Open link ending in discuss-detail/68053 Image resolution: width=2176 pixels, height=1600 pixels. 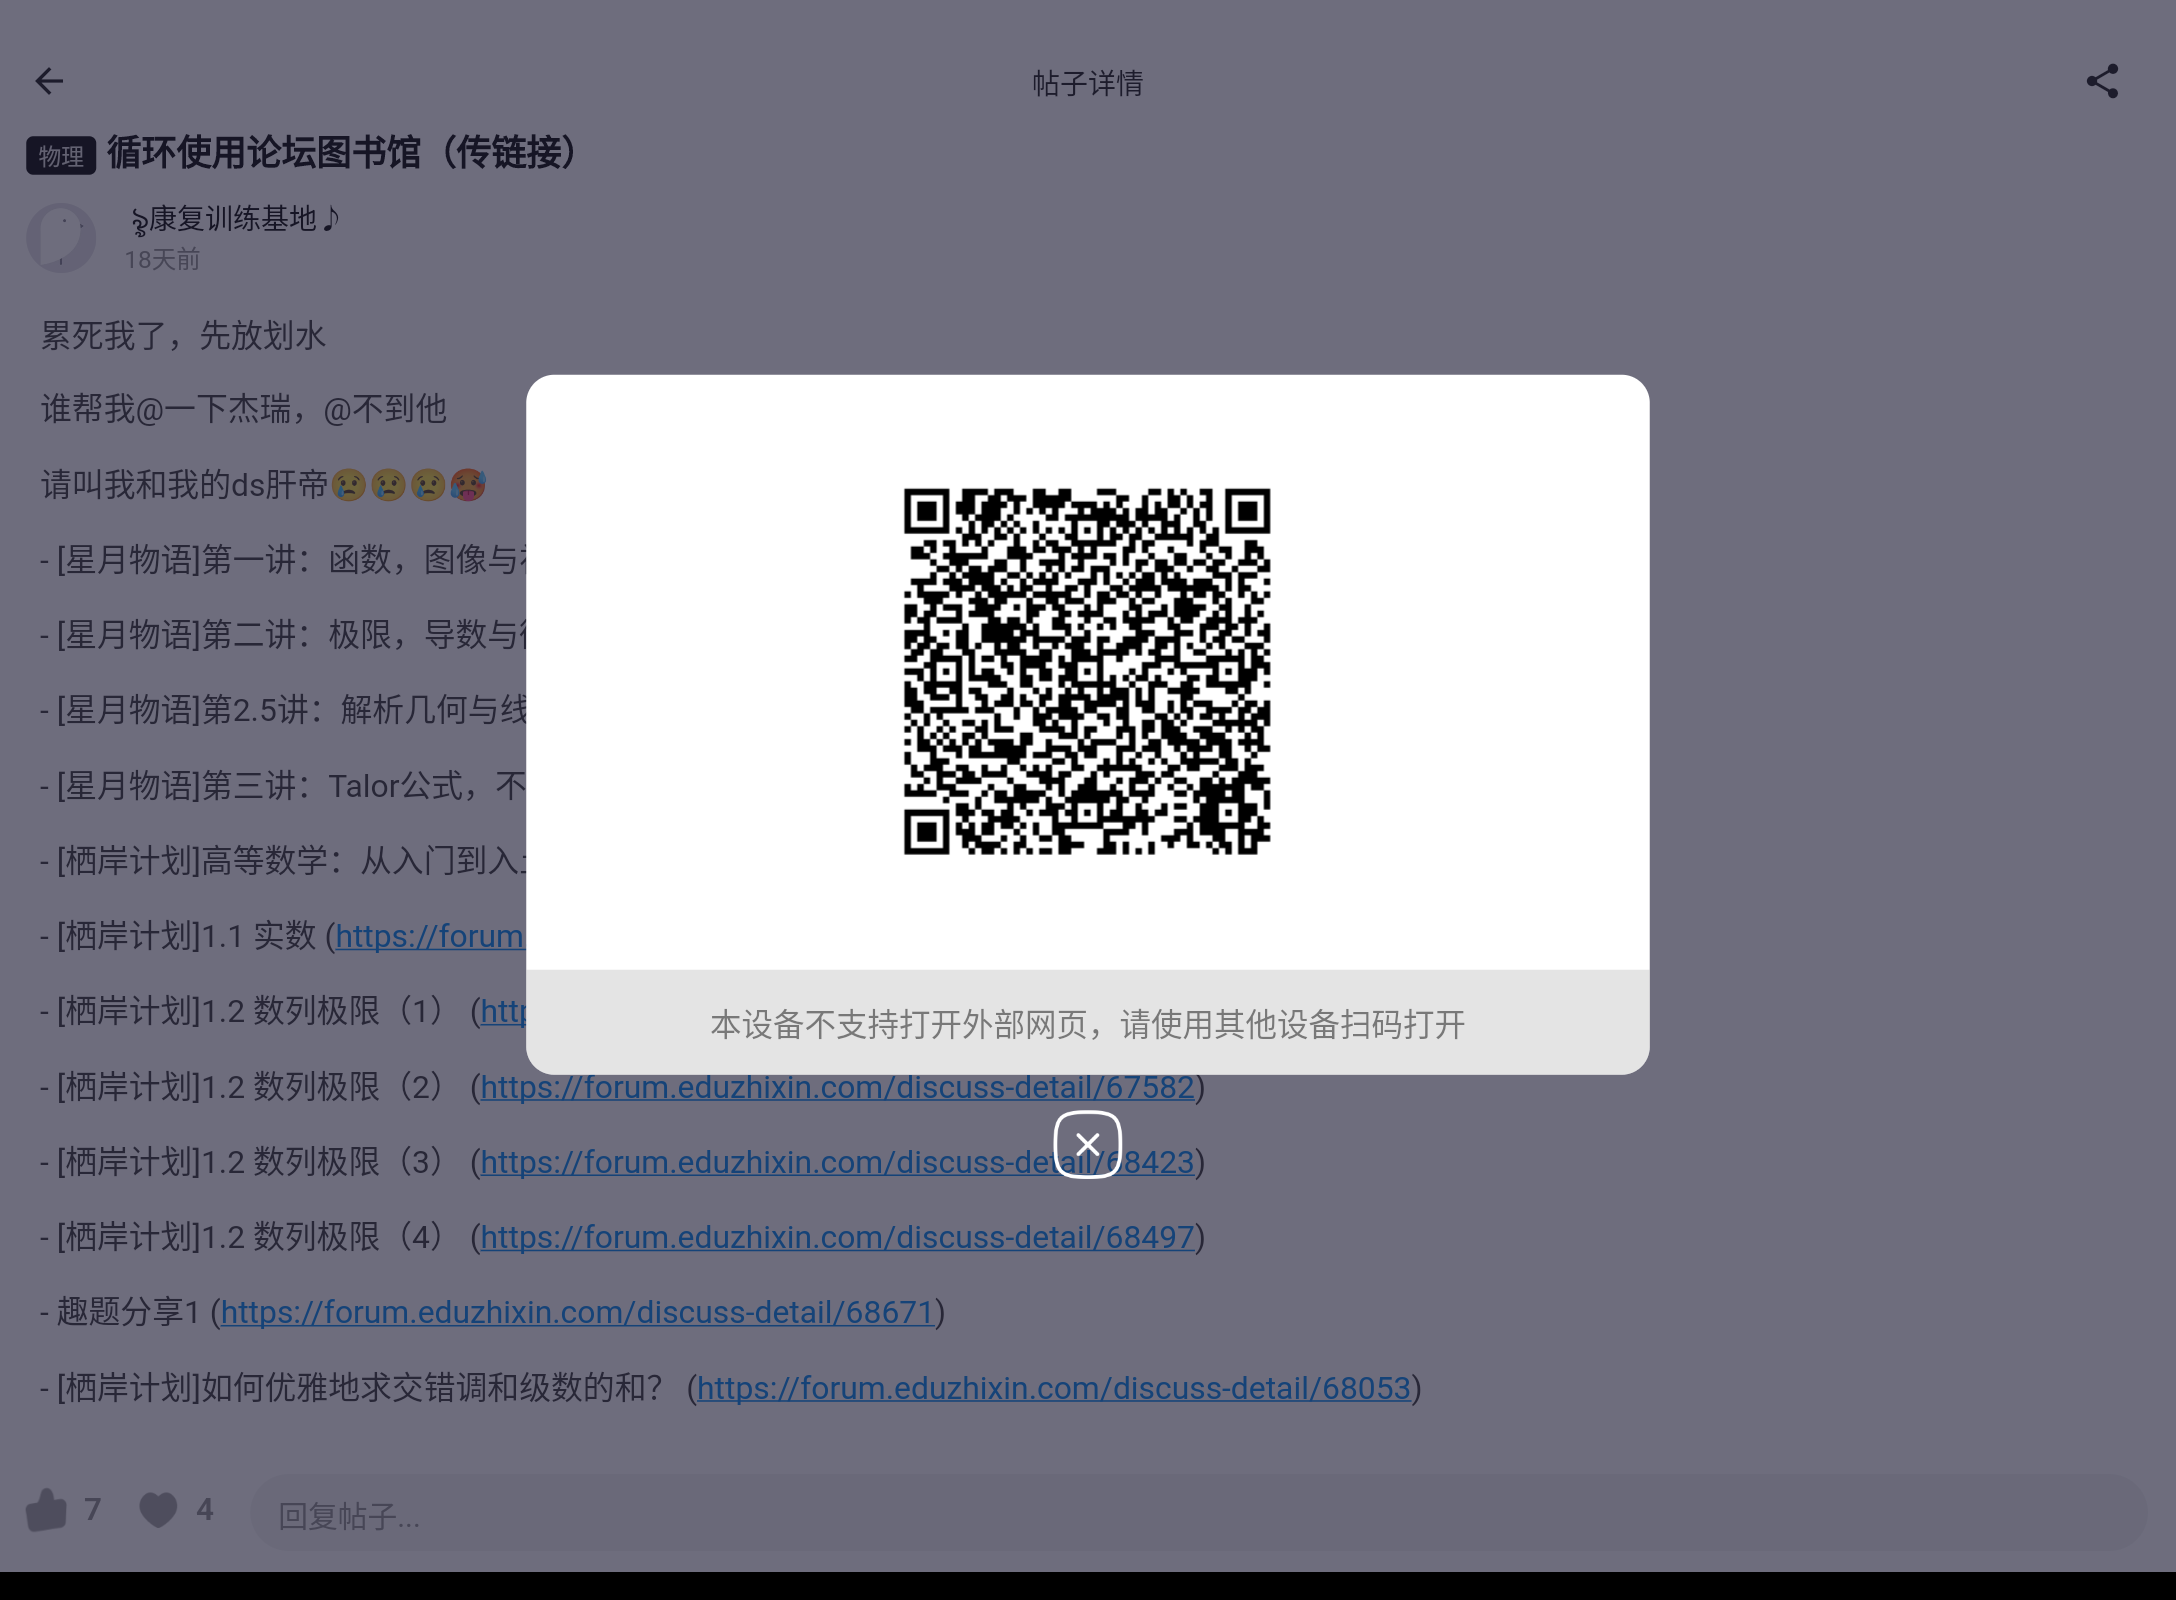pos(1054,1388)
